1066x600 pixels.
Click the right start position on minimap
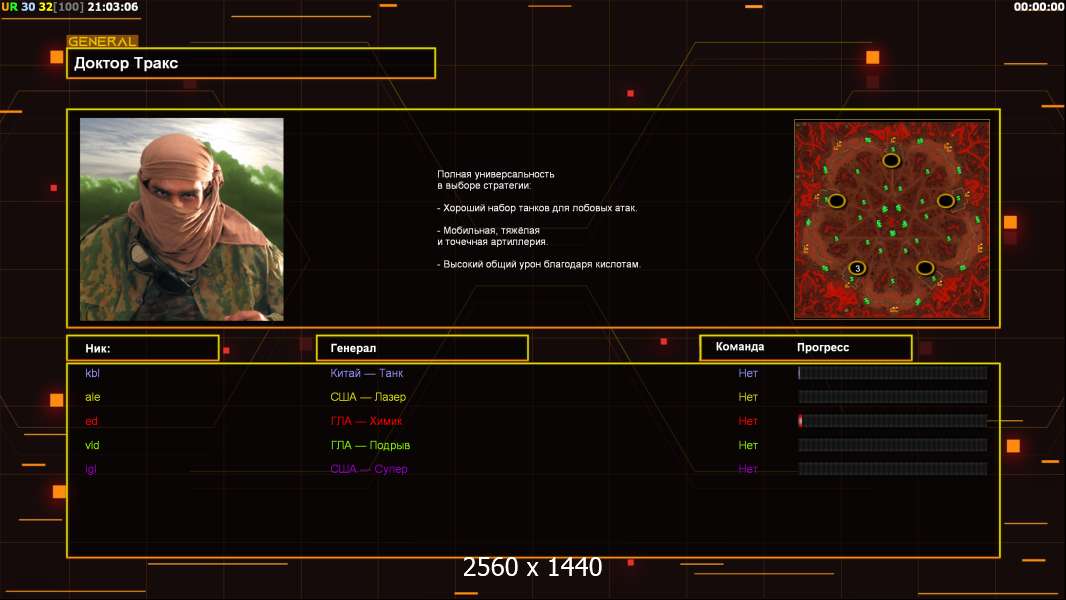[945, 201]
